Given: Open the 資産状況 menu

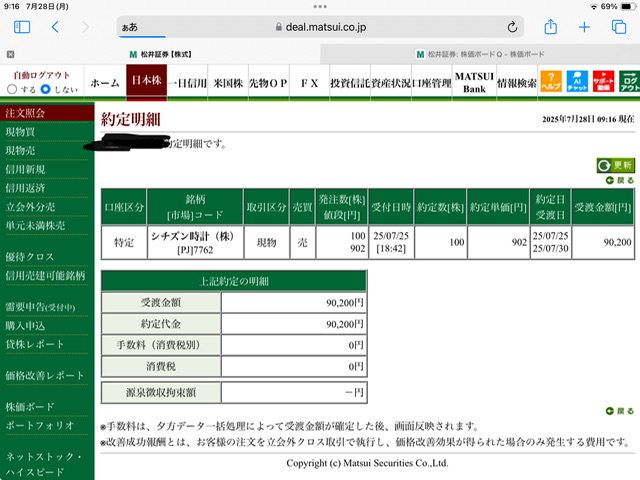Looking at the screenshot, I should (x=391, y=83).
